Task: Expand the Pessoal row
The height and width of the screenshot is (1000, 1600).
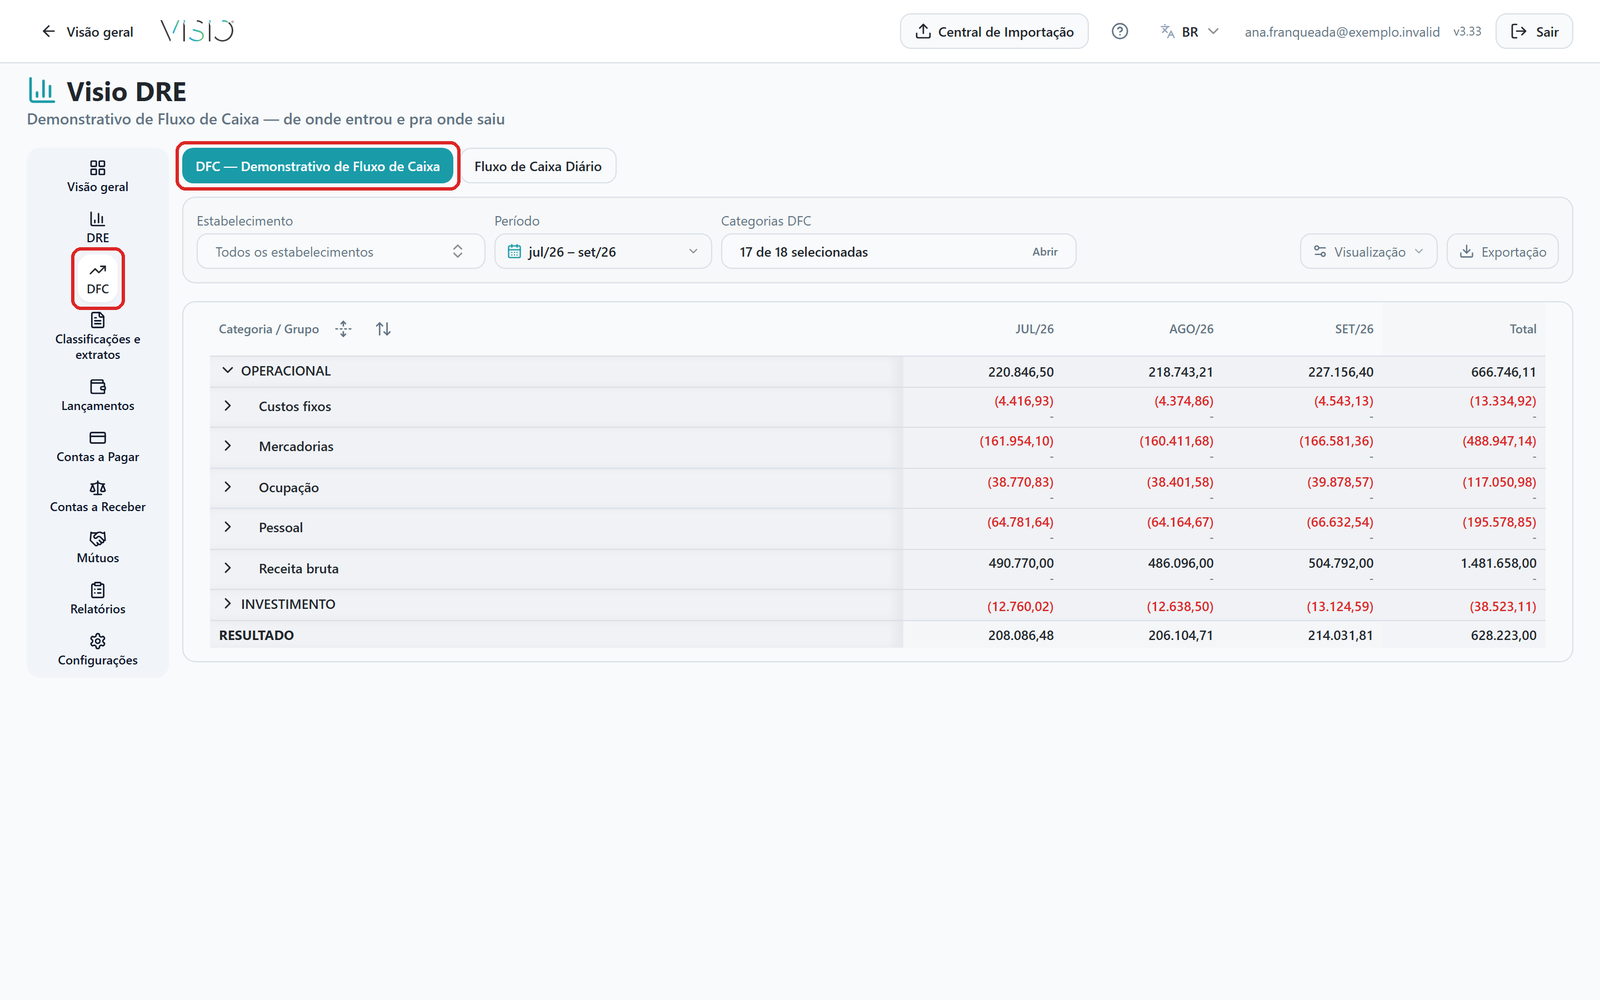Action: (x=228, y=527)
